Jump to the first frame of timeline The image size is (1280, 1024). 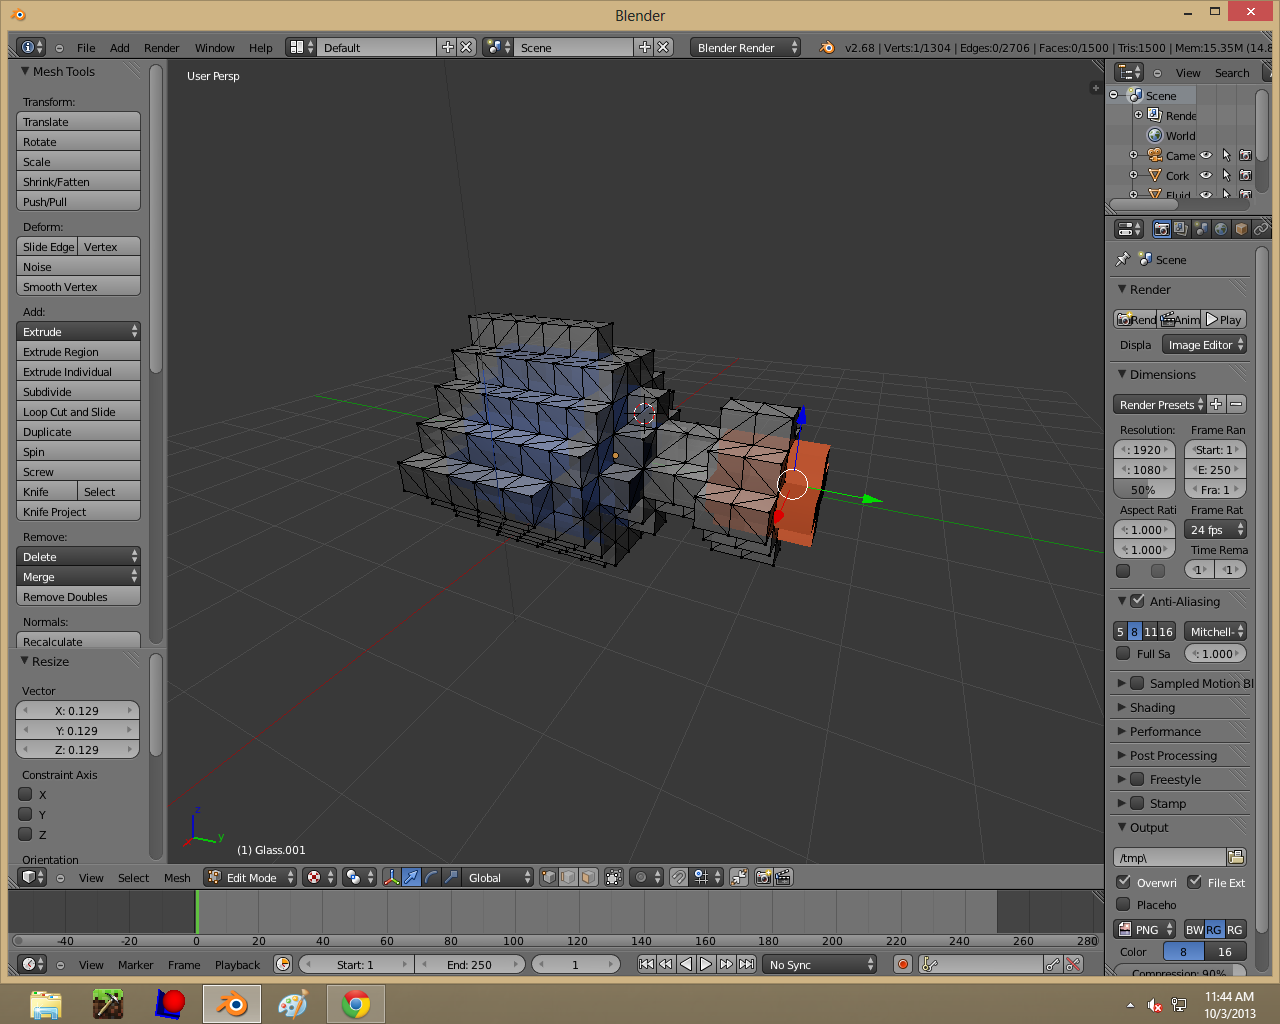pyautogui.click(x=646, y=964)
